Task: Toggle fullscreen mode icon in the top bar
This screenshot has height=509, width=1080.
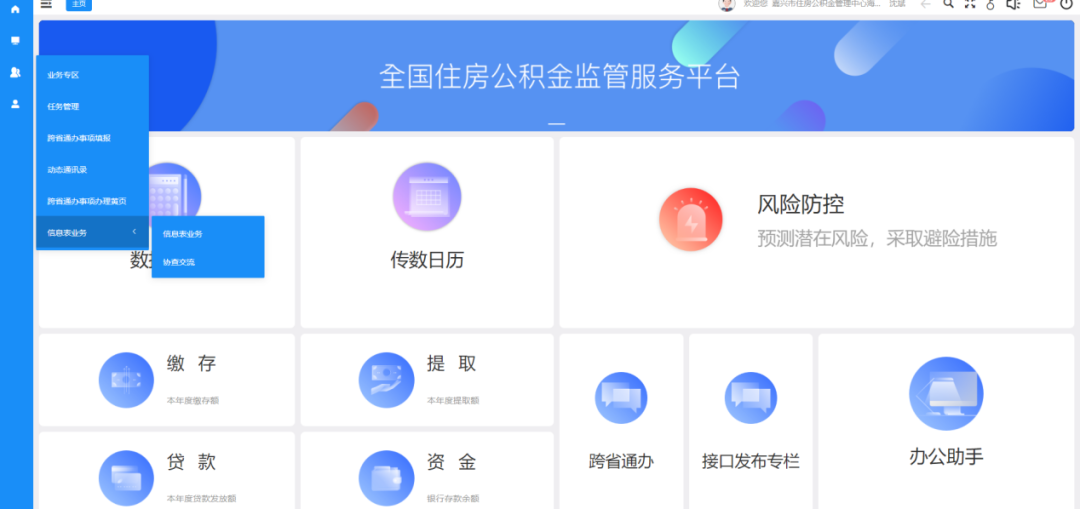Action: [969, 4]
